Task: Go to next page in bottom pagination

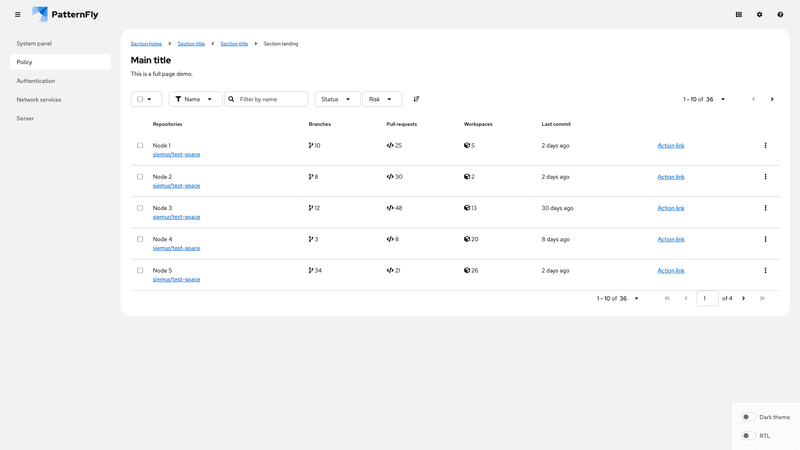Action: tap(743, 298)
